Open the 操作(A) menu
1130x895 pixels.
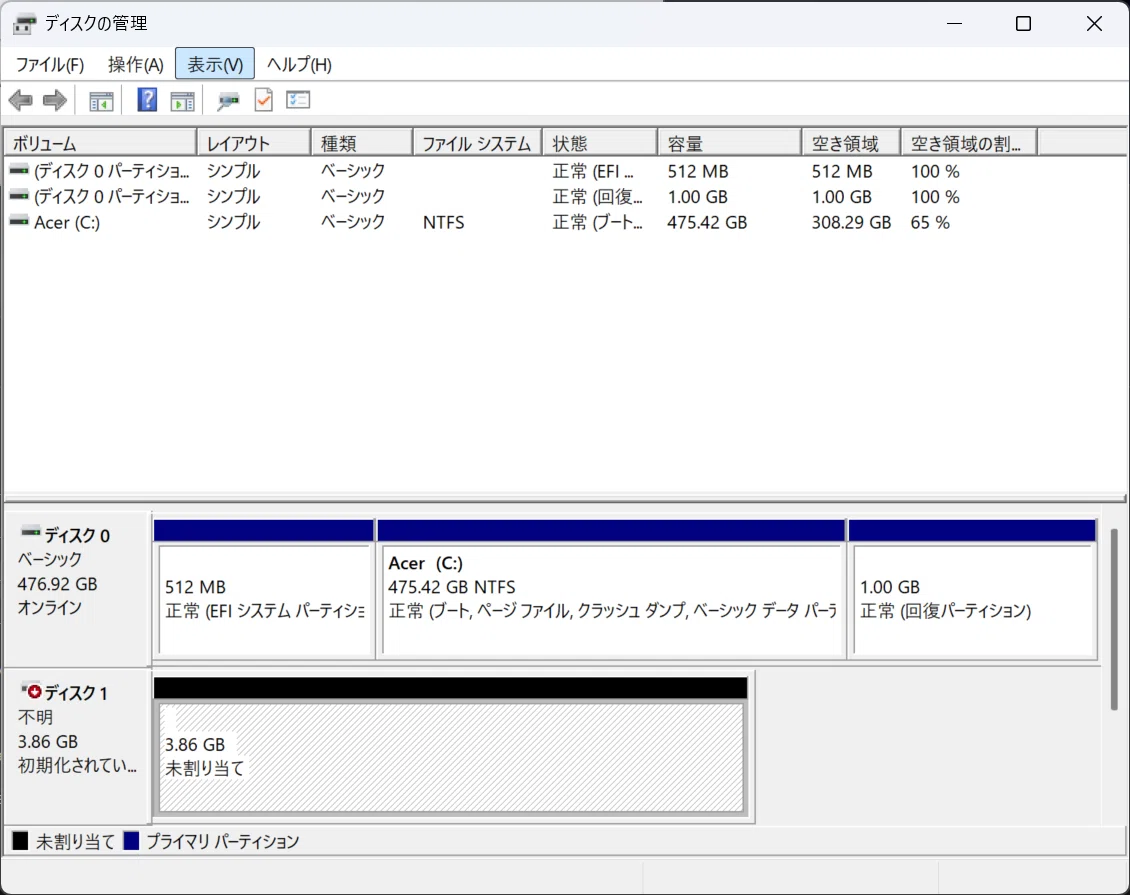[x=135, y=64]
